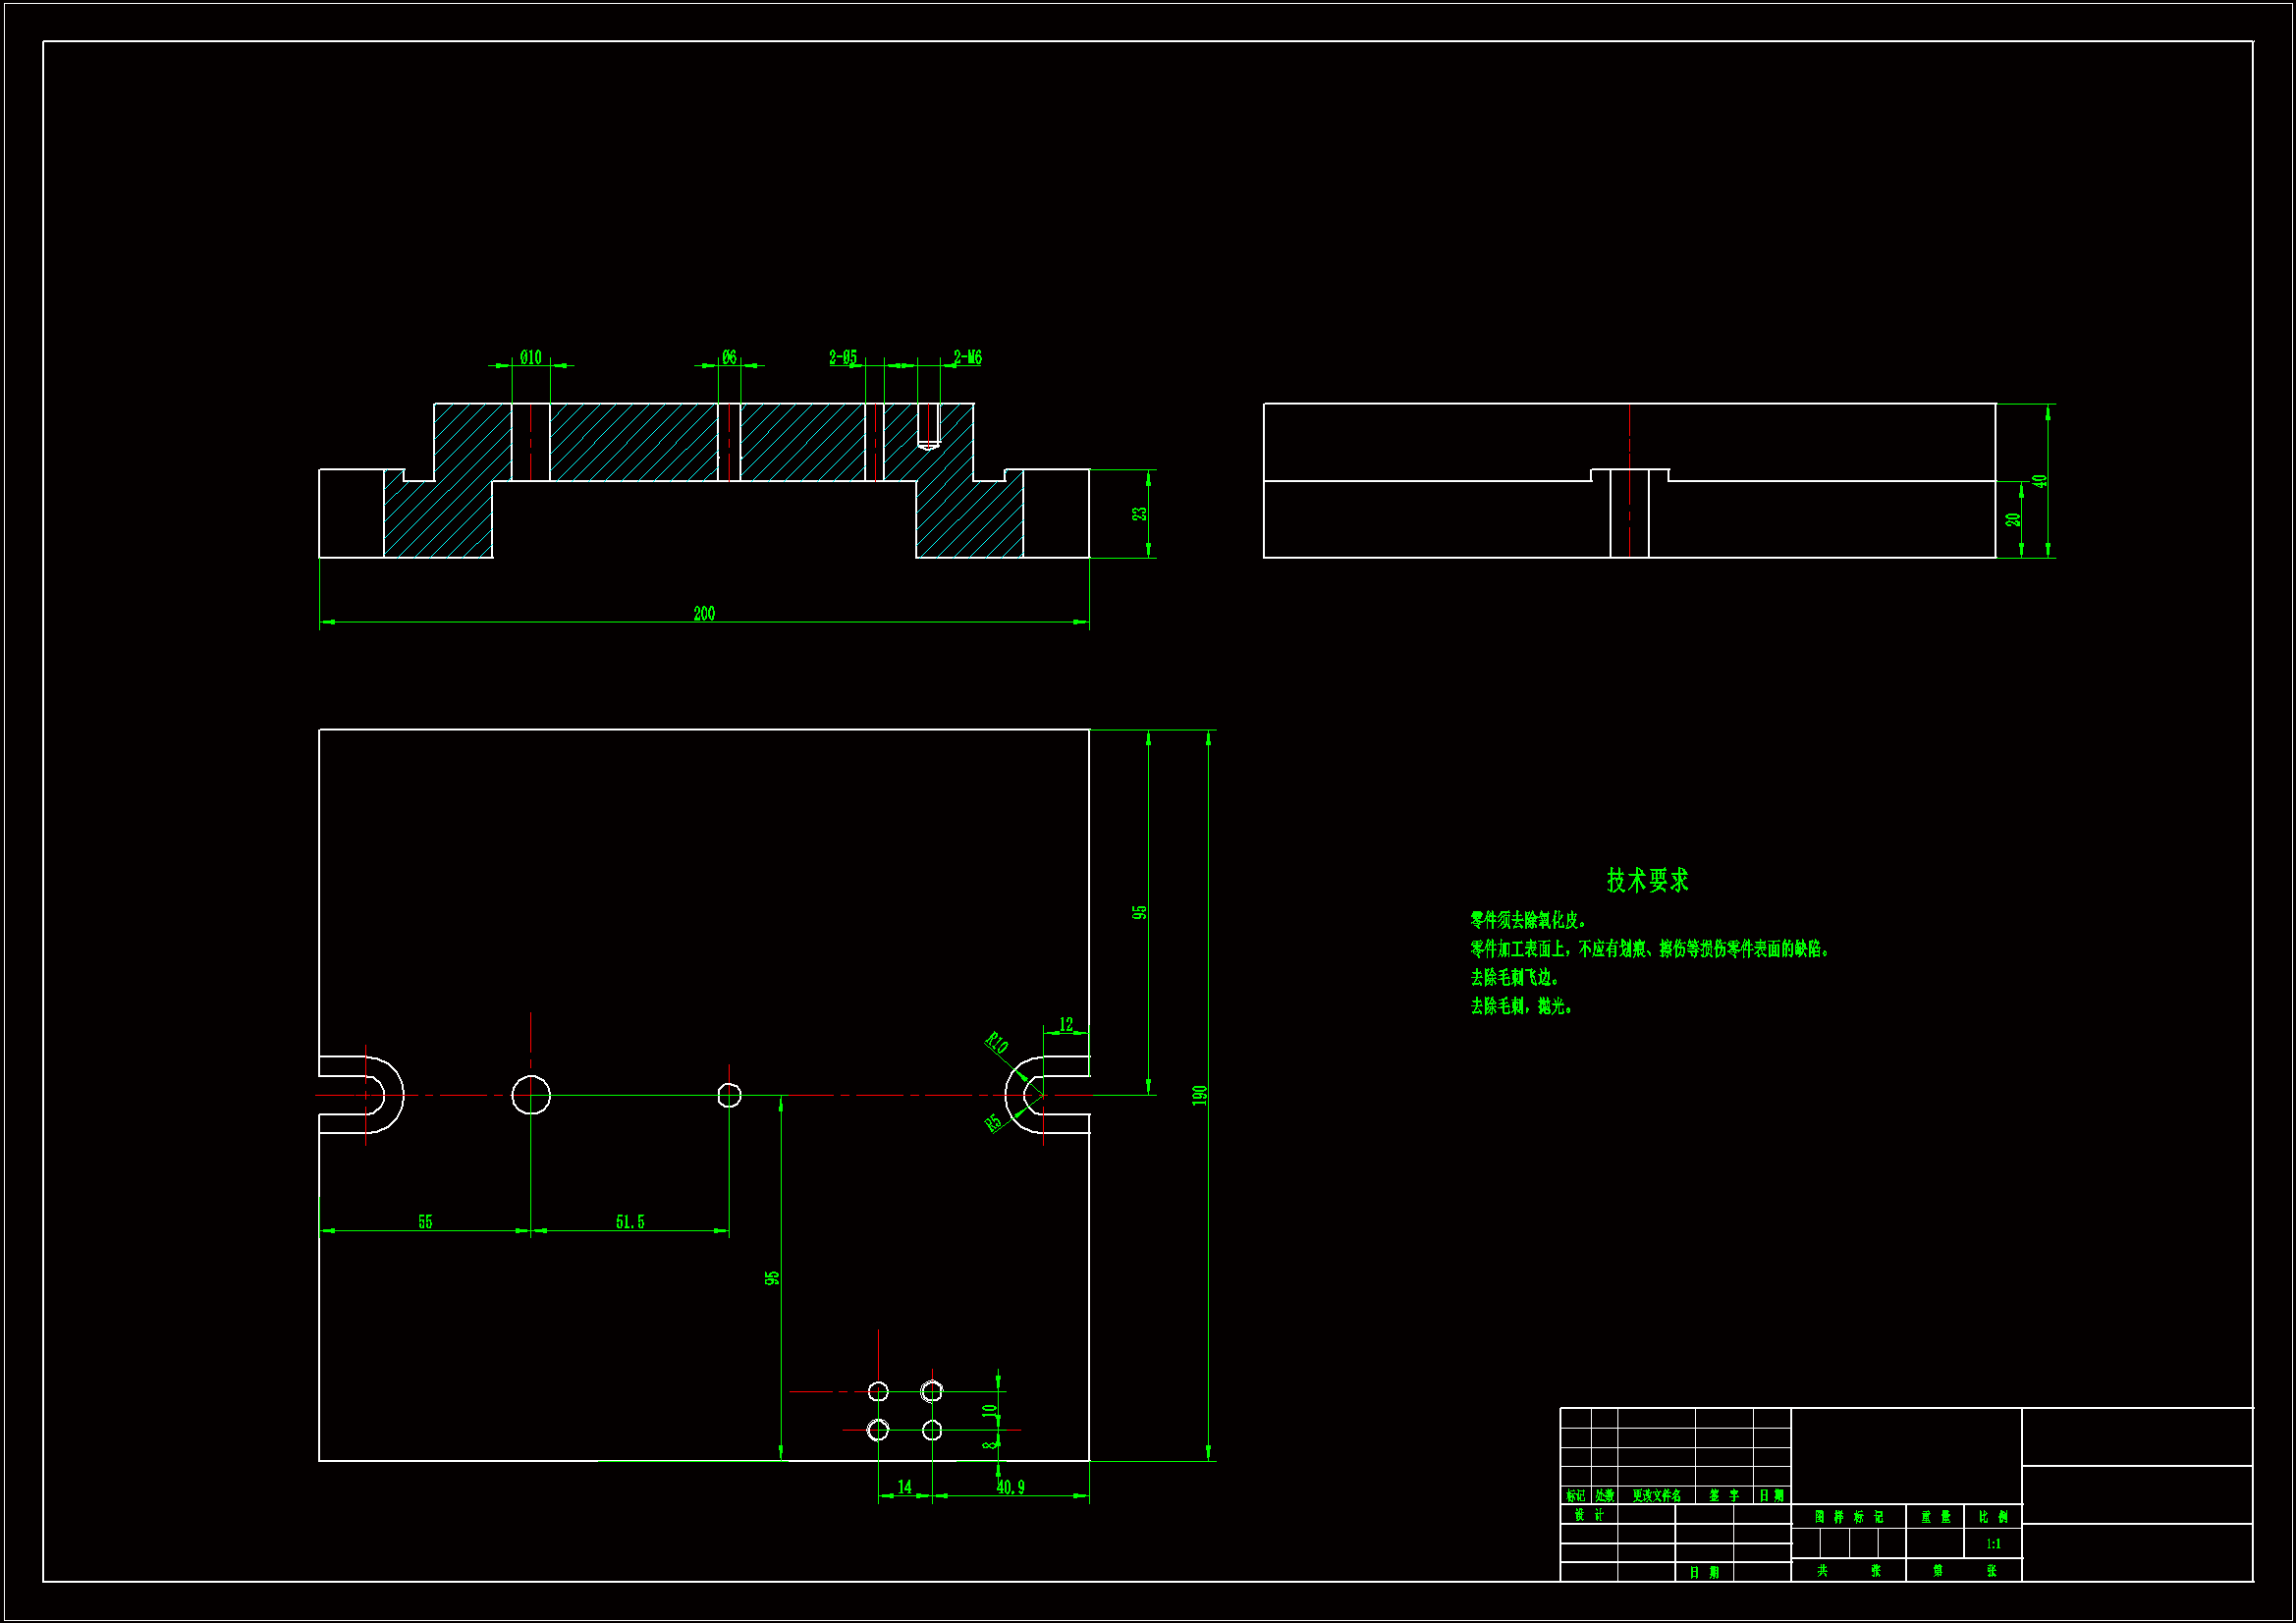Select the 图样标记 label in title block
2296x1623 pixels.
pos(1848,1517)
